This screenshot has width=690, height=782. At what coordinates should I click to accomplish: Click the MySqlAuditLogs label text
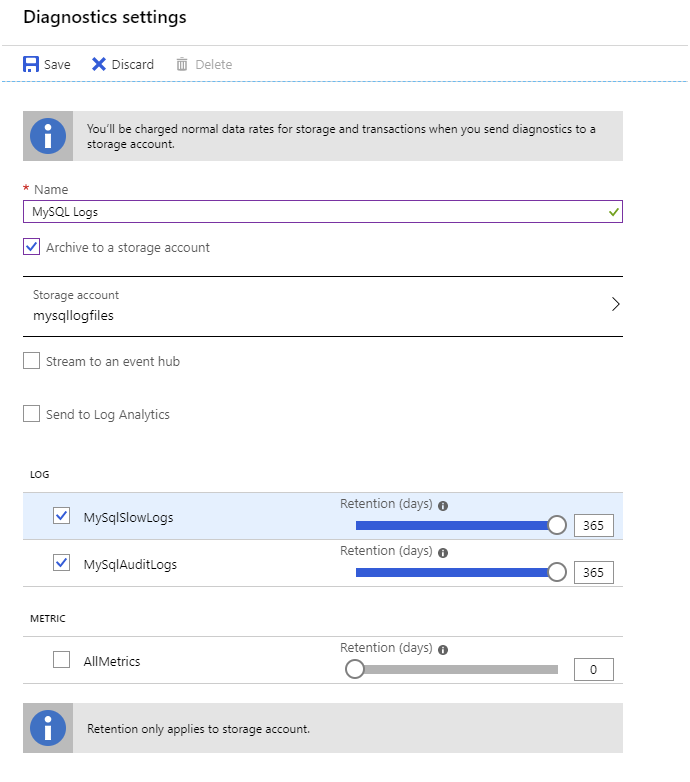click(x=130, y=565)
